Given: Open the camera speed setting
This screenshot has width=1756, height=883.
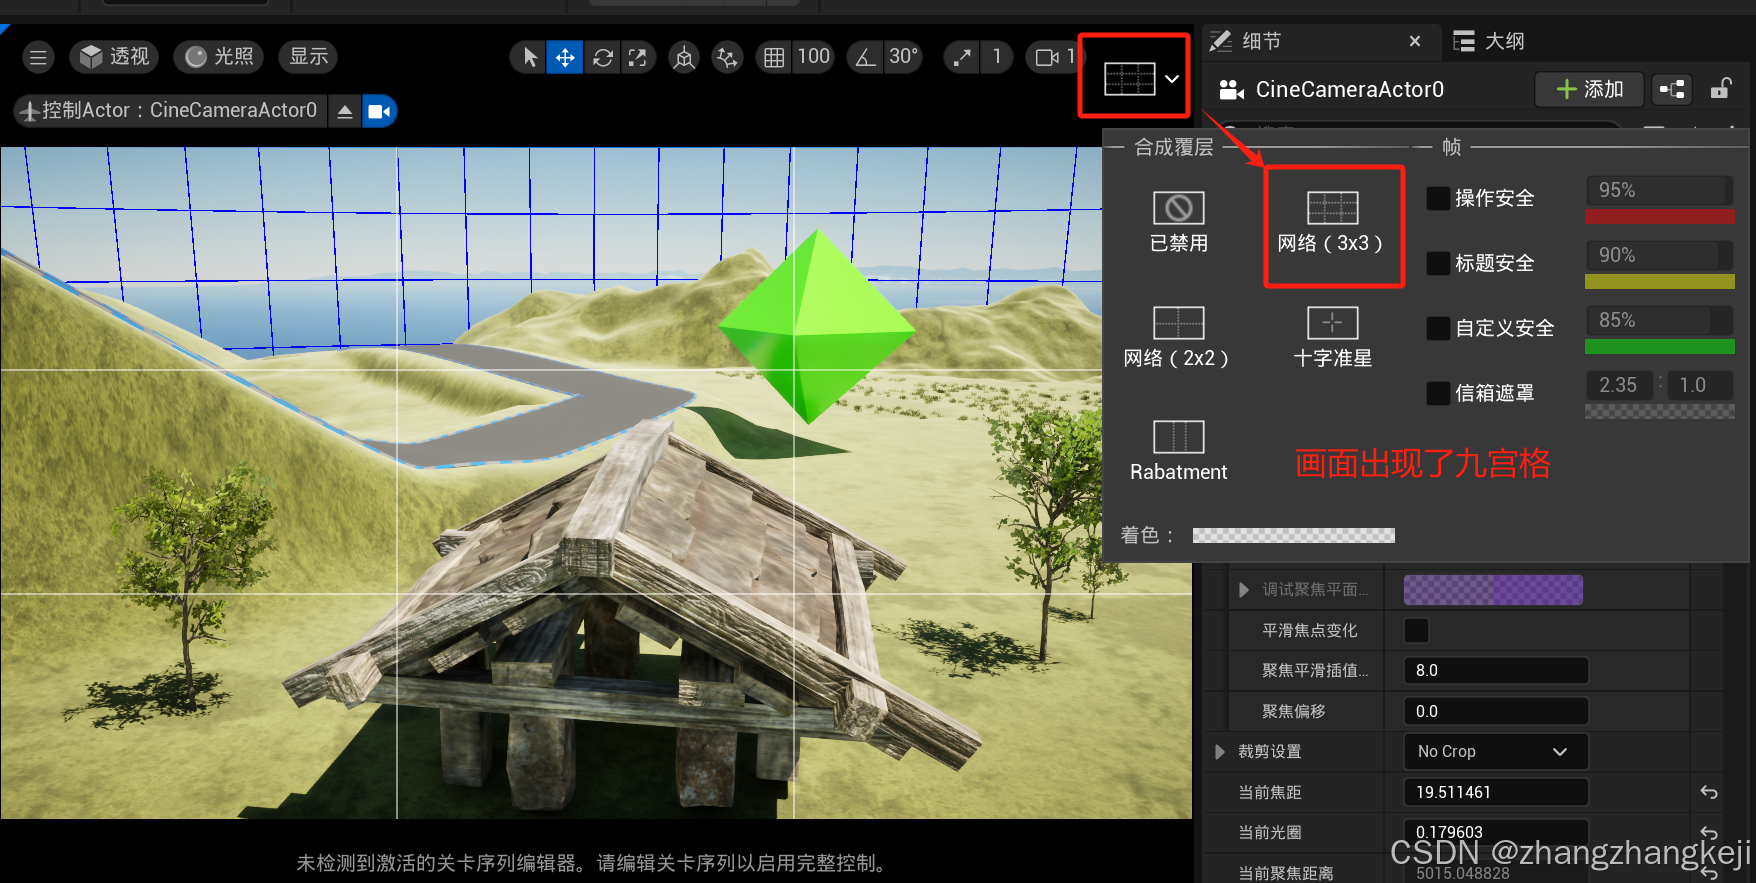Looking at the screenshot, I should [1054, 57].
